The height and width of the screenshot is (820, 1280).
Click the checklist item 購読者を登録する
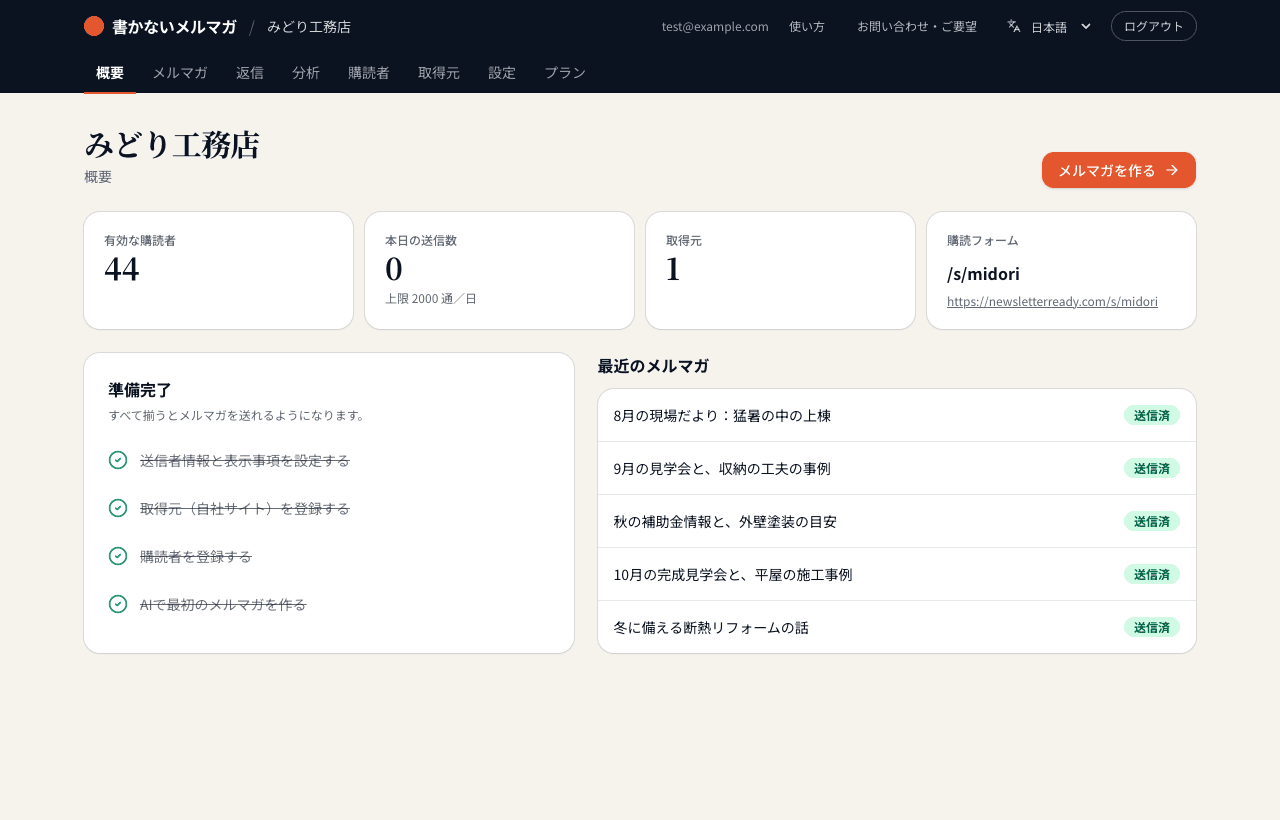tap(196, 556)
